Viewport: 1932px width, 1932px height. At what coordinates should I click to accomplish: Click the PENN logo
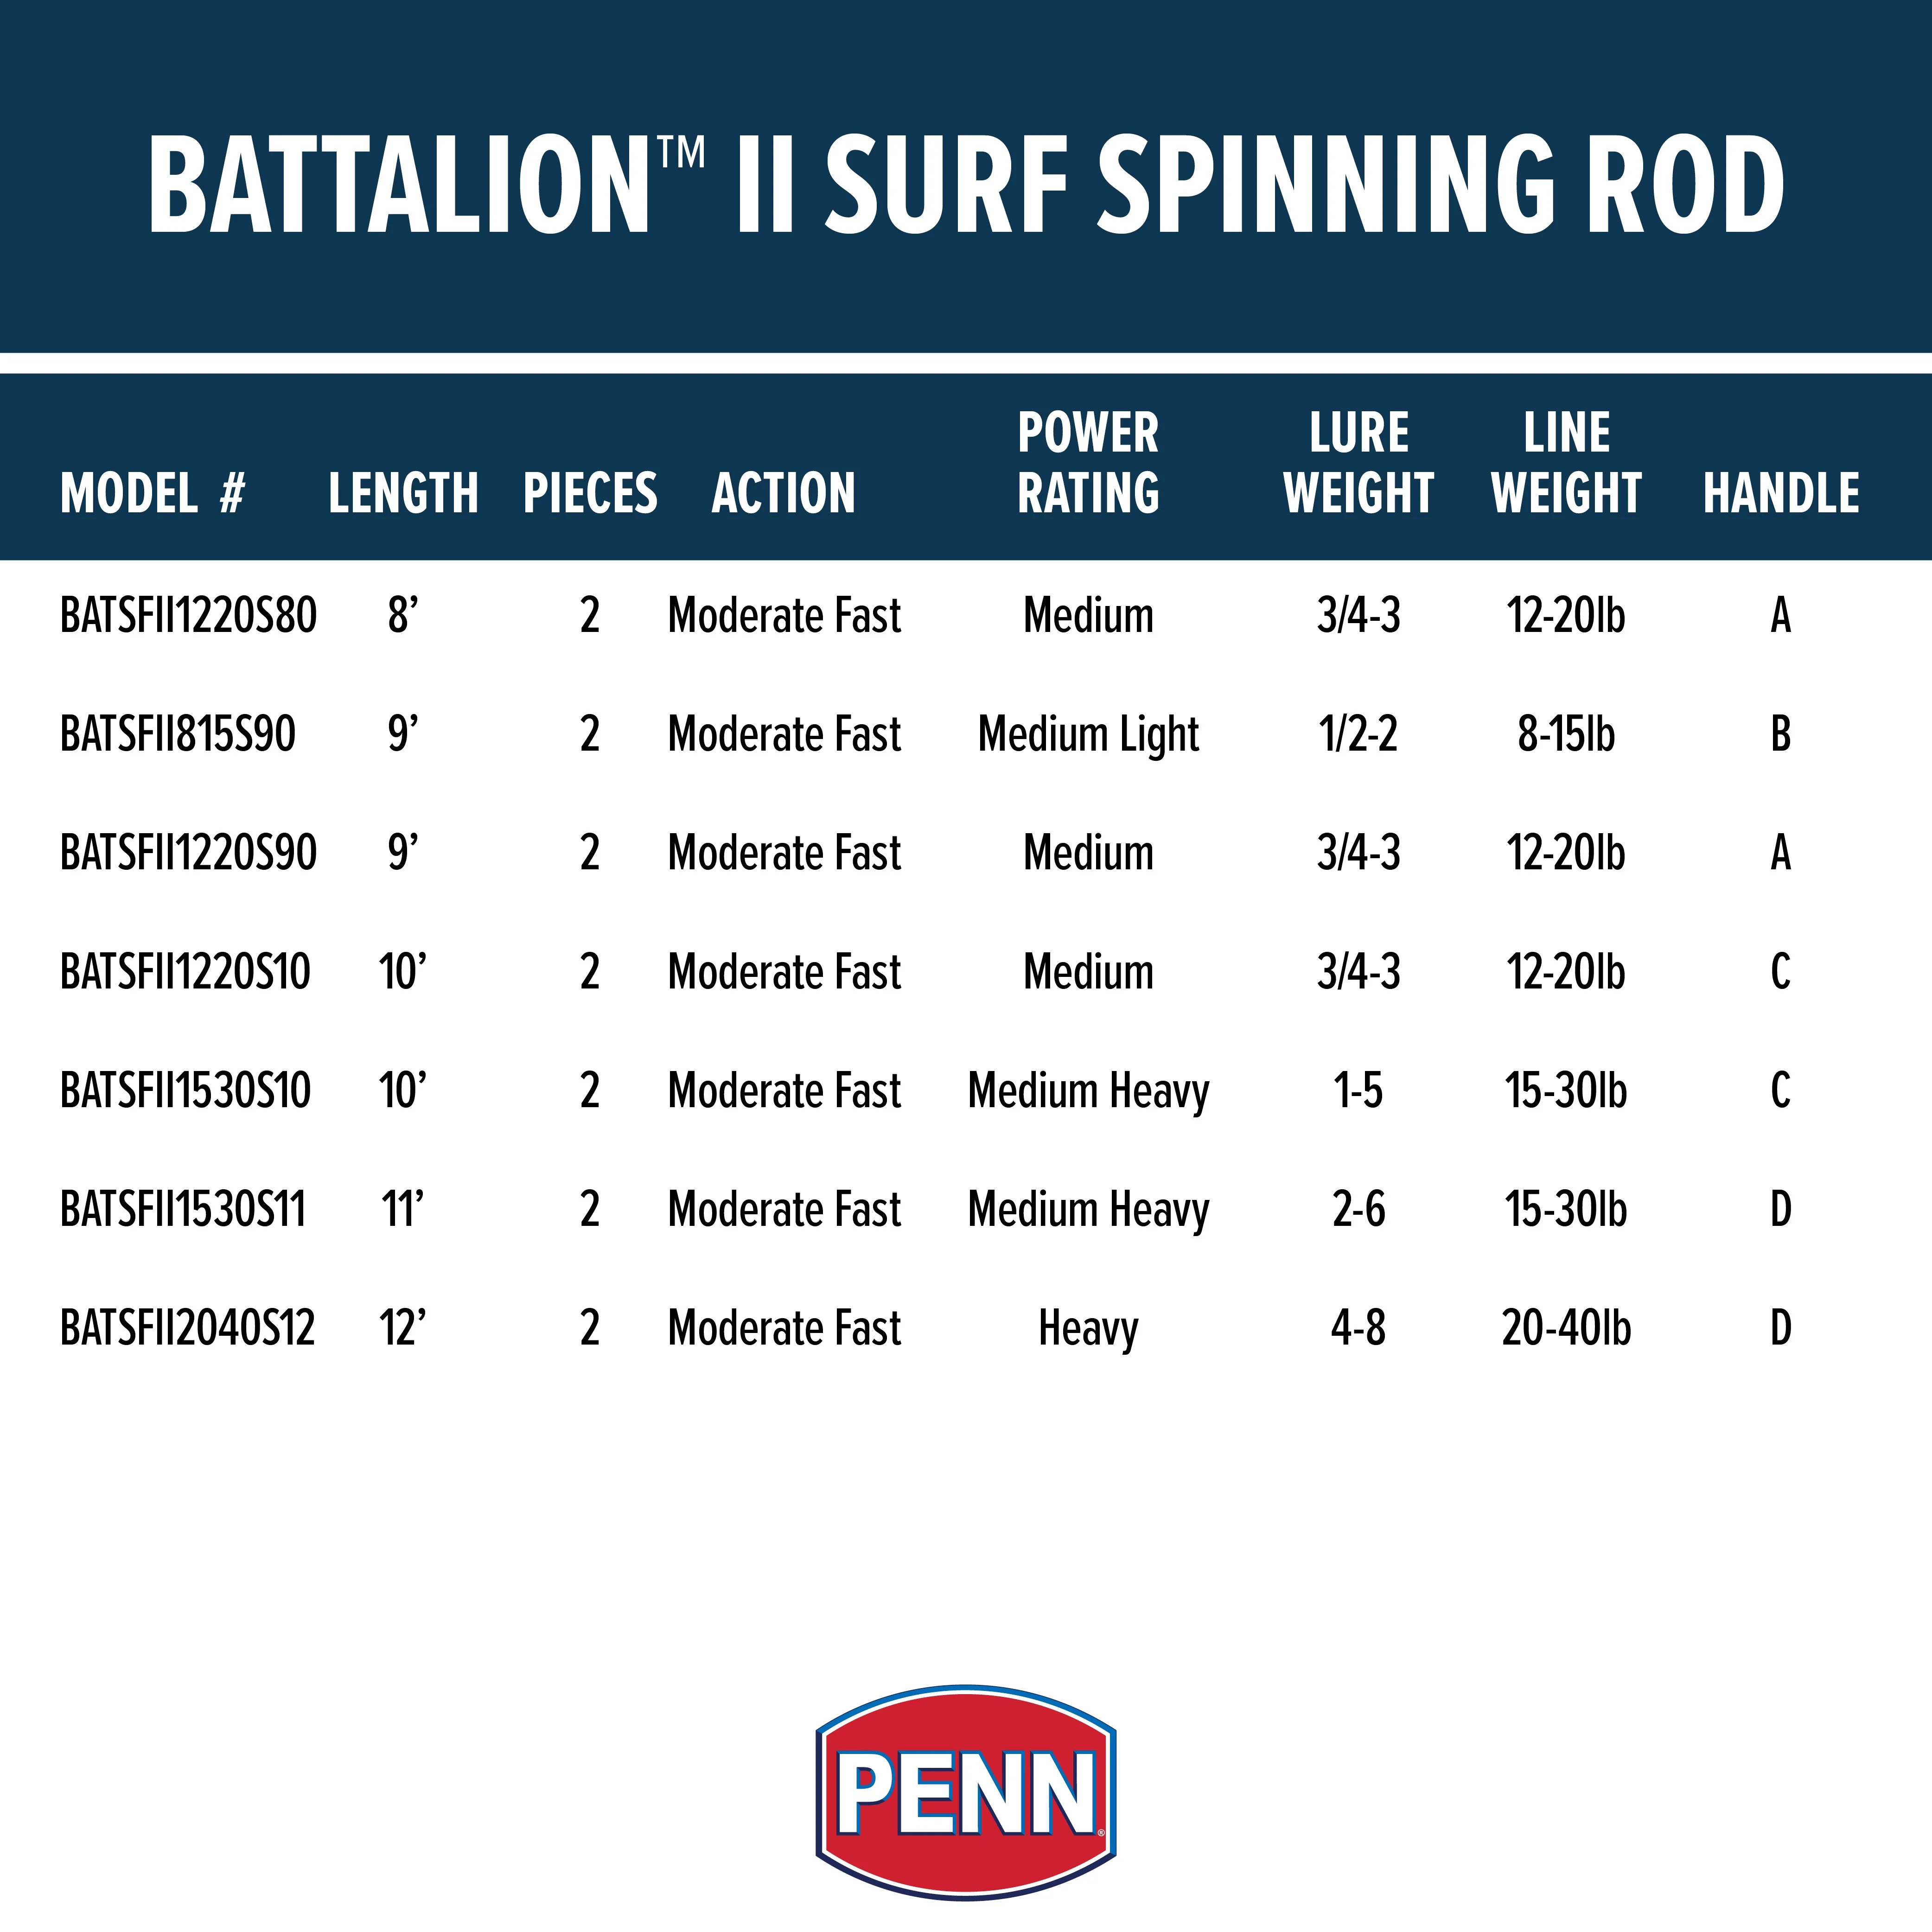[x=966, y=1792]
